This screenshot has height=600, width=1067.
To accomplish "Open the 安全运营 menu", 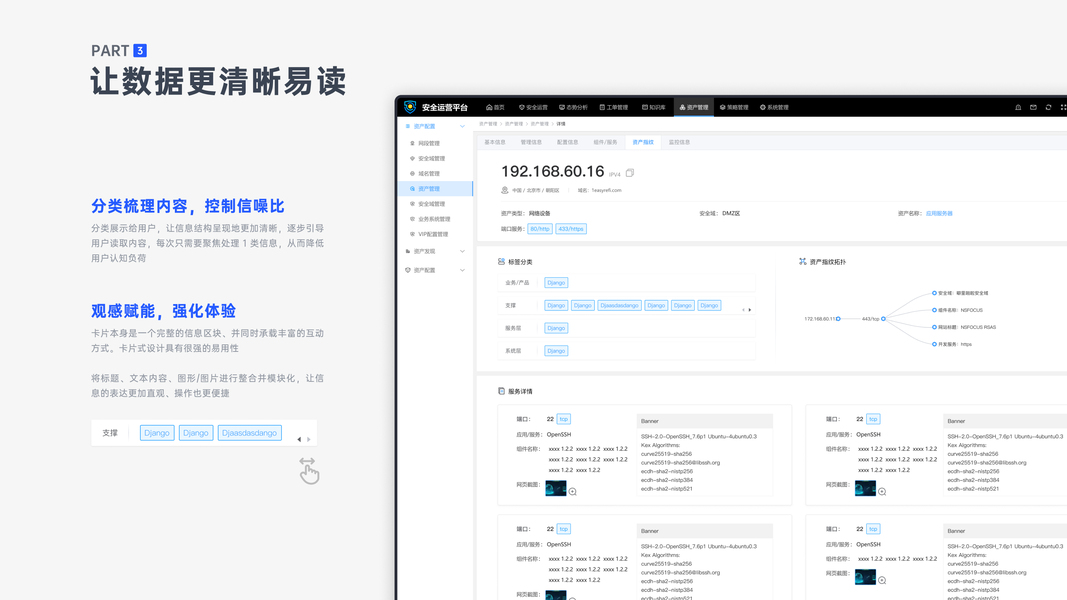I will [534, 107].
